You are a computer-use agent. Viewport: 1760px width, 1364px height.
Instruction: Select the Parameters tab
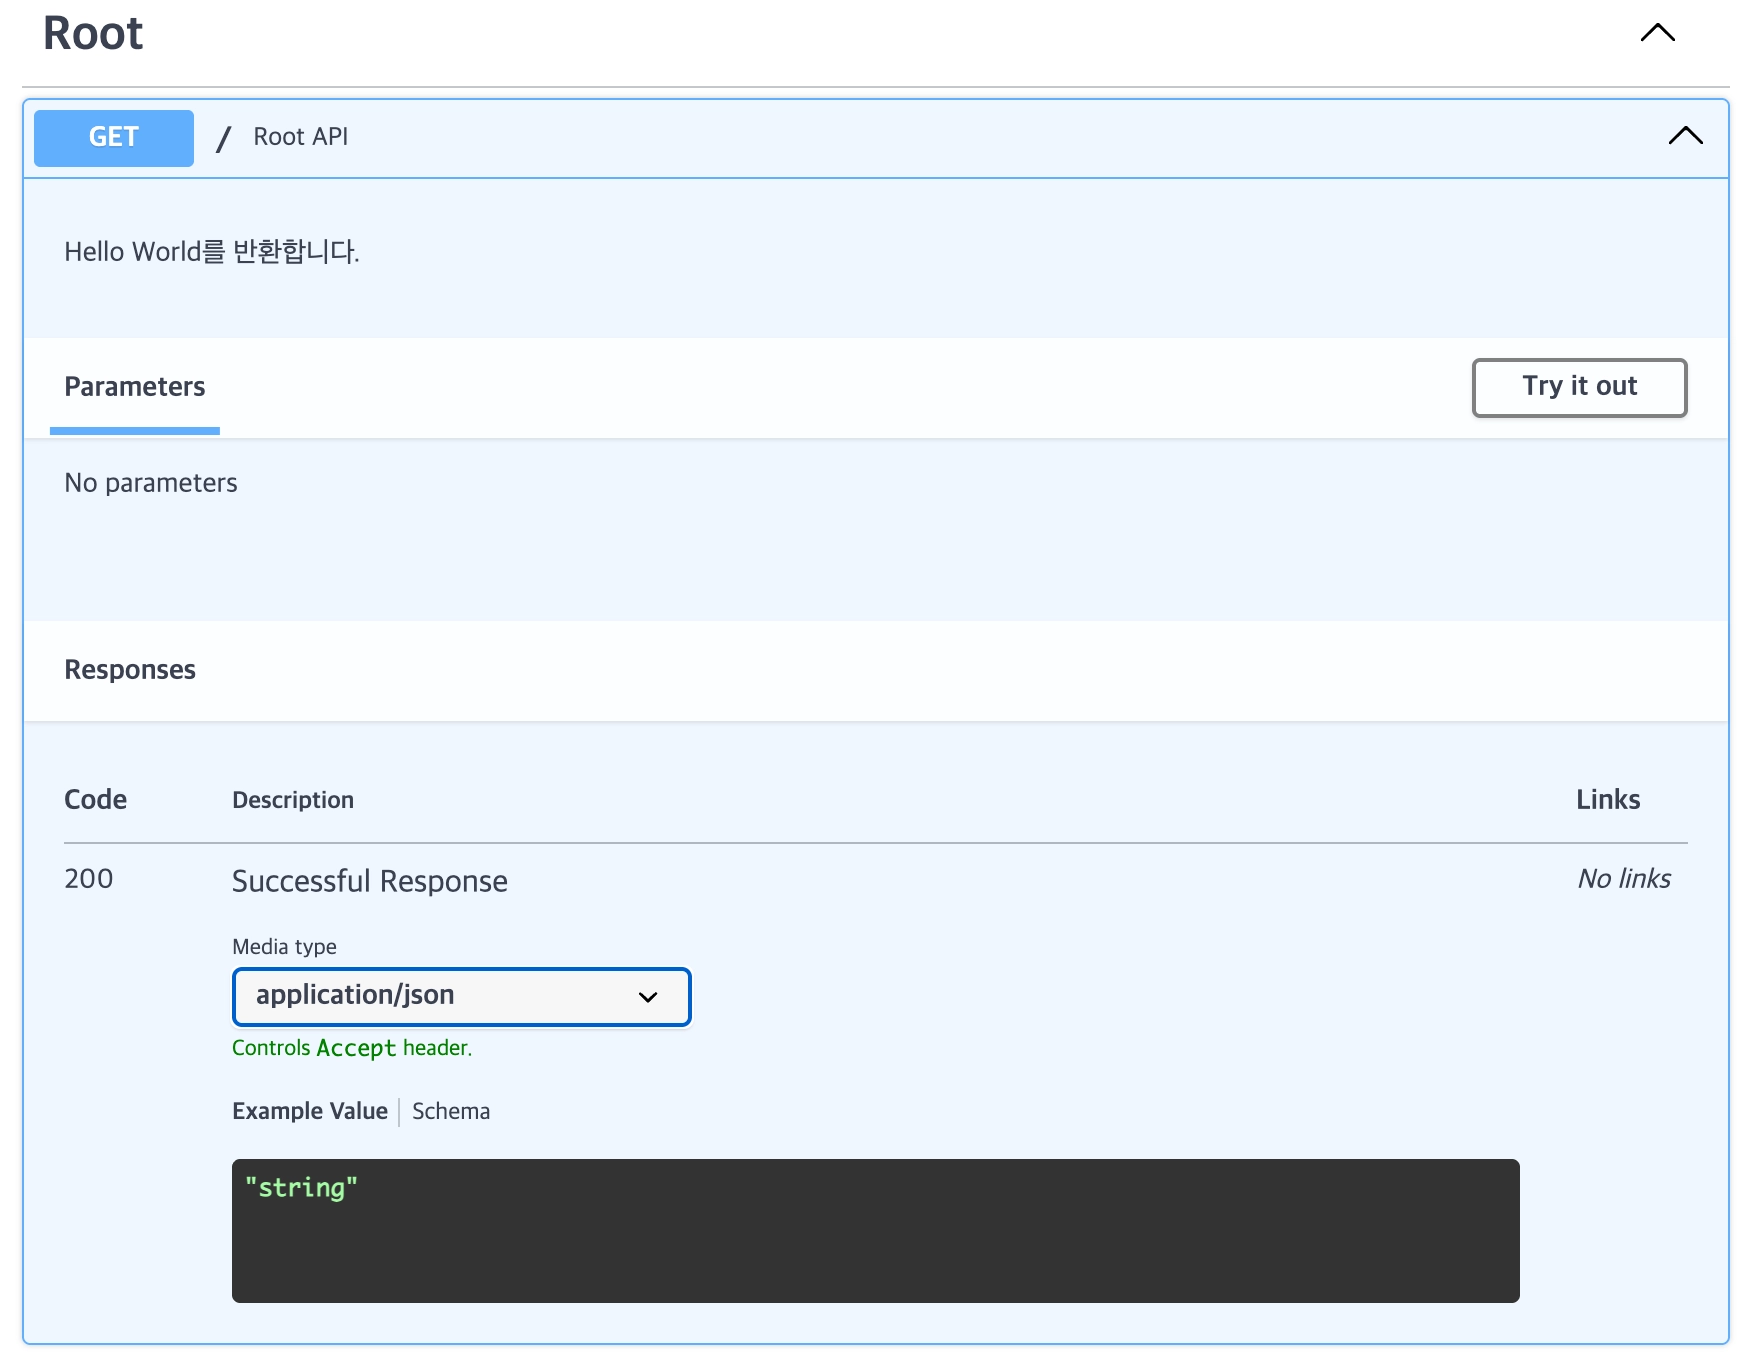135,387
